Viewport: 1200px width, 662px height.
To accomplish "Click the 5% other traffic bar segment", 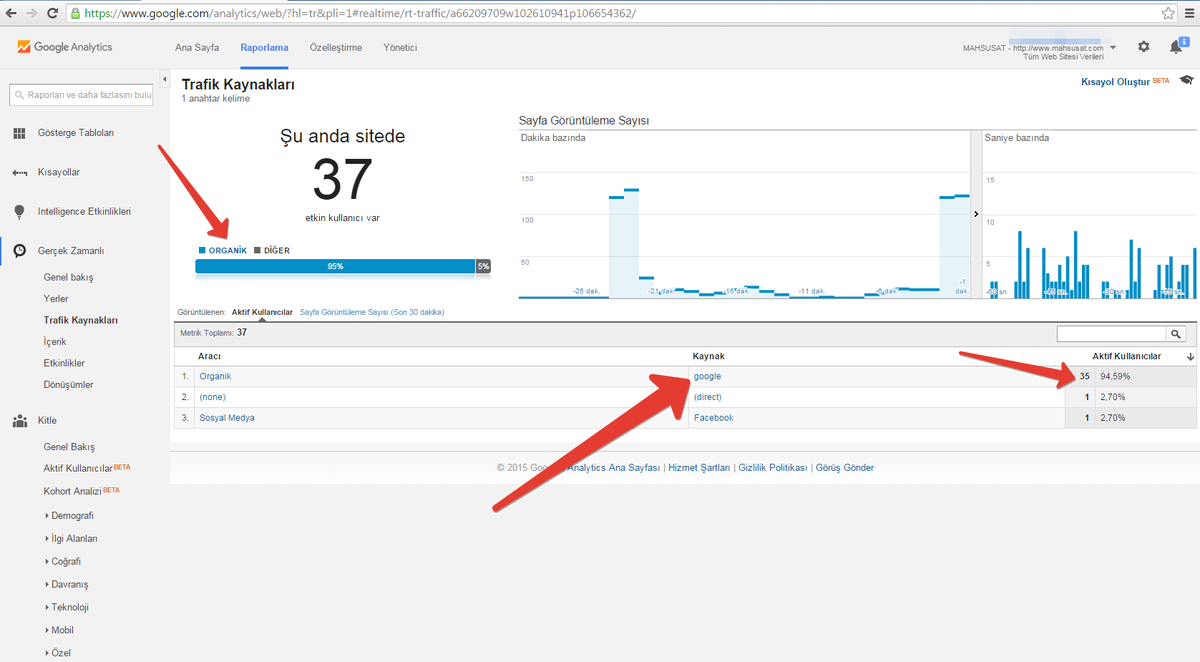I will point(483,266).
